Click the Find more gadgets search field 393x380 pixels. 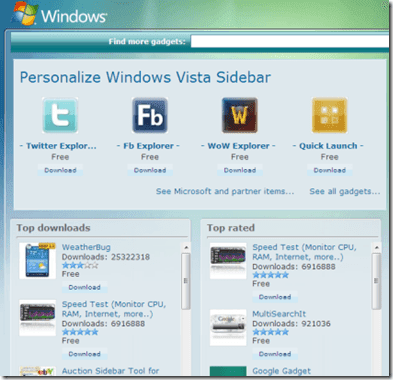pos(290,42)
